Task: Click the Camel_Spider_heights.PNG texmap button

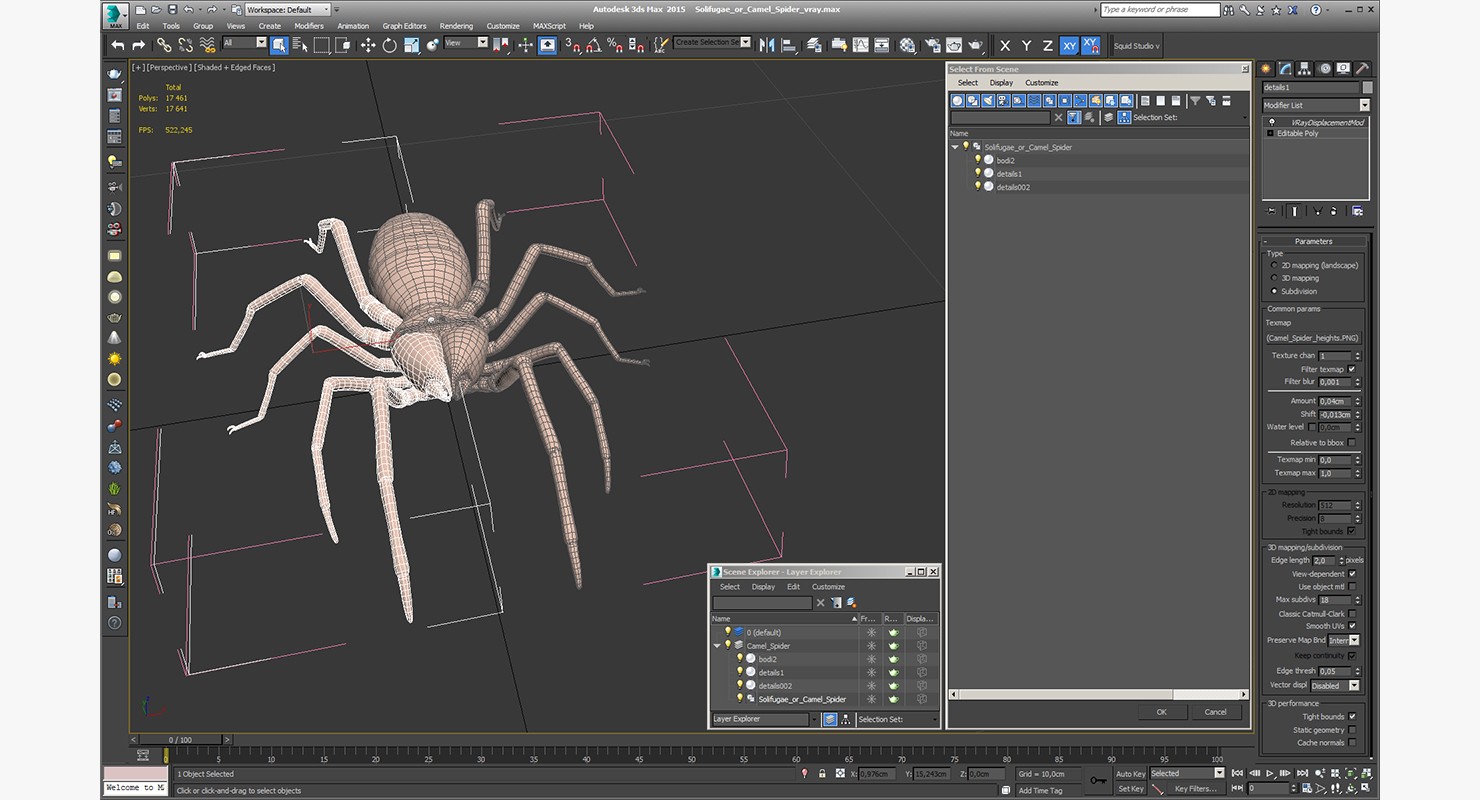Action: [x=1313, y=338]
